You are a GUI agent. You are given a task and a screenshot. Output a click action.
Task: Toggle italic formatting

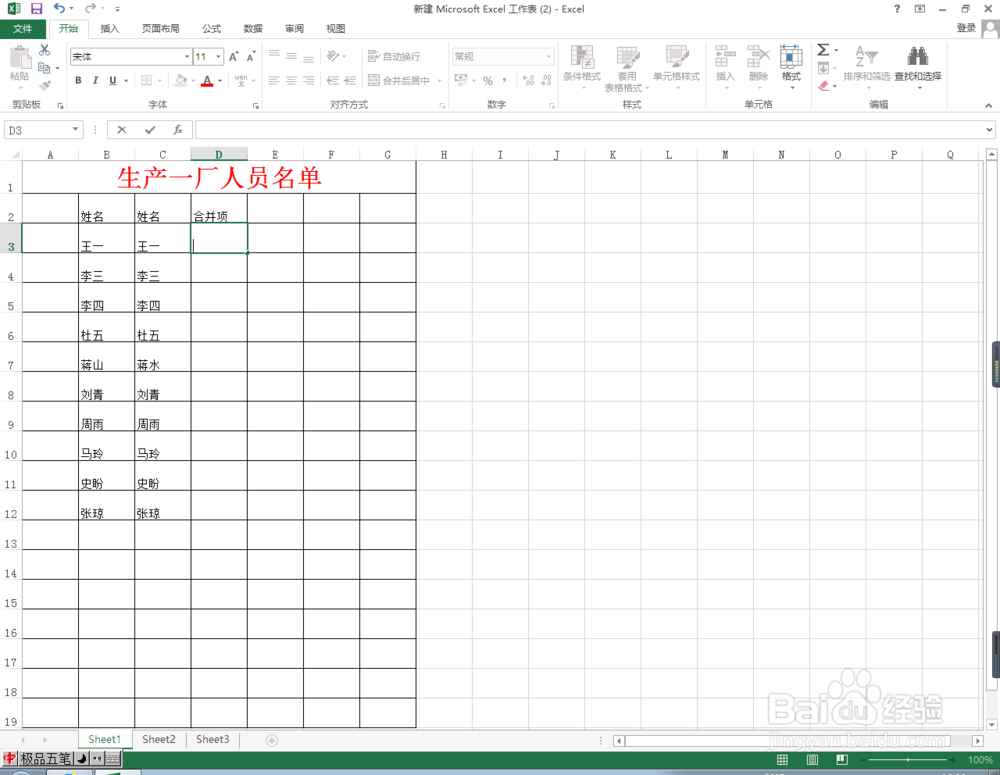[x=95, y=80]
